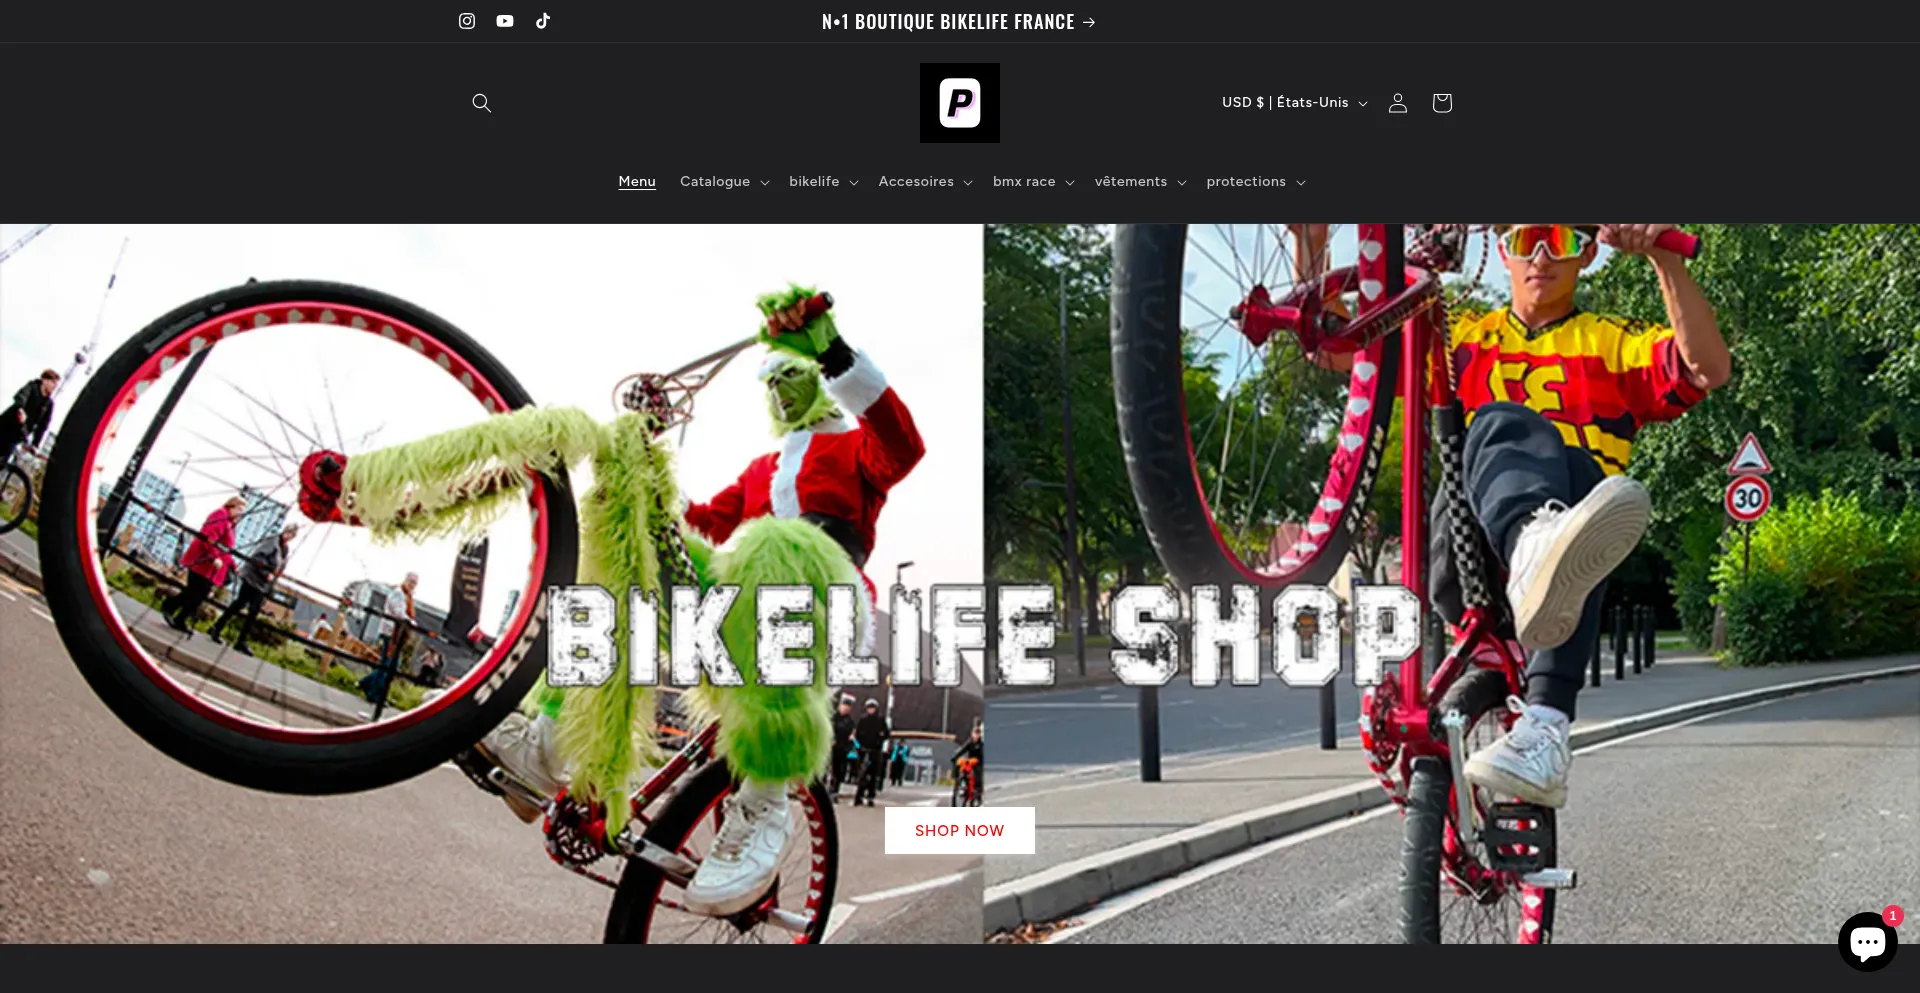Open the account login icon
Viewport: 1920px width, 993px height.
[1397, 103]
